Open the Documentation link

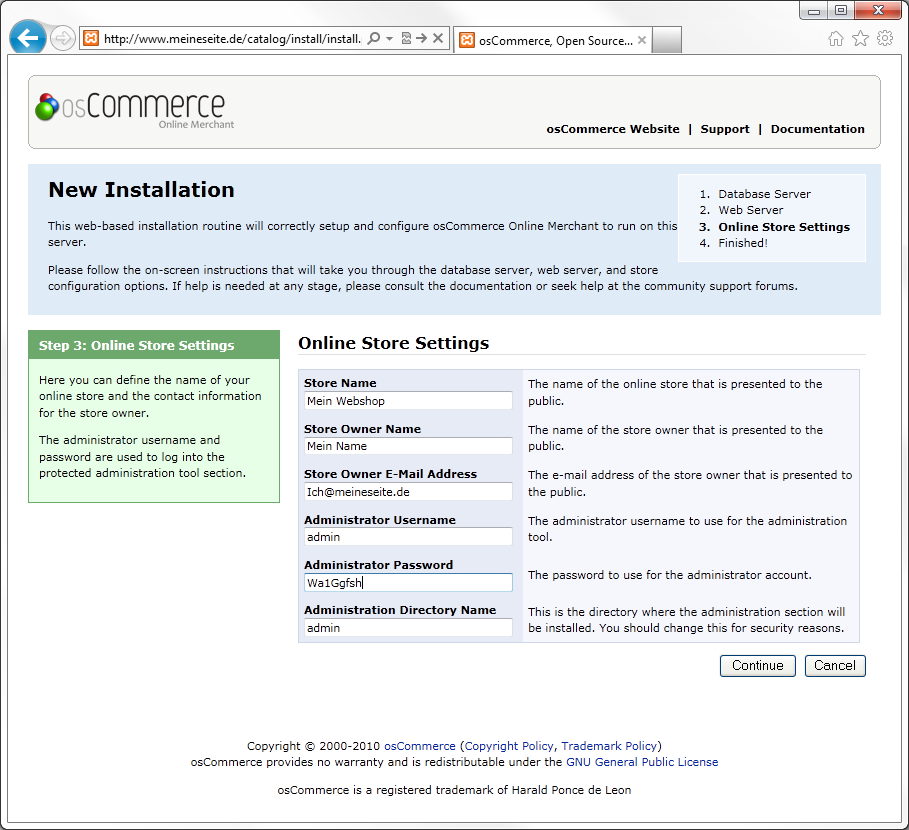pyautogui.click(x=817, y=129)
